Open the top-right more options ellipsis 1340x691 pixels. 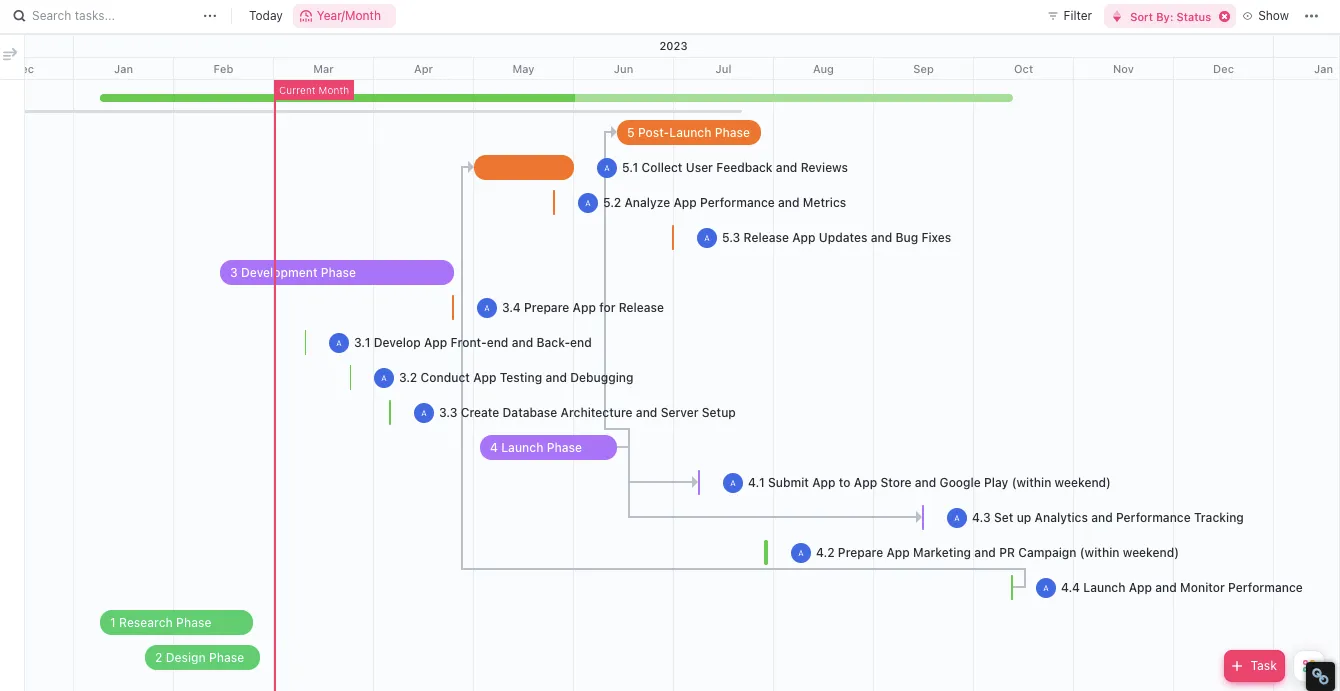[x=1312, y=16]
